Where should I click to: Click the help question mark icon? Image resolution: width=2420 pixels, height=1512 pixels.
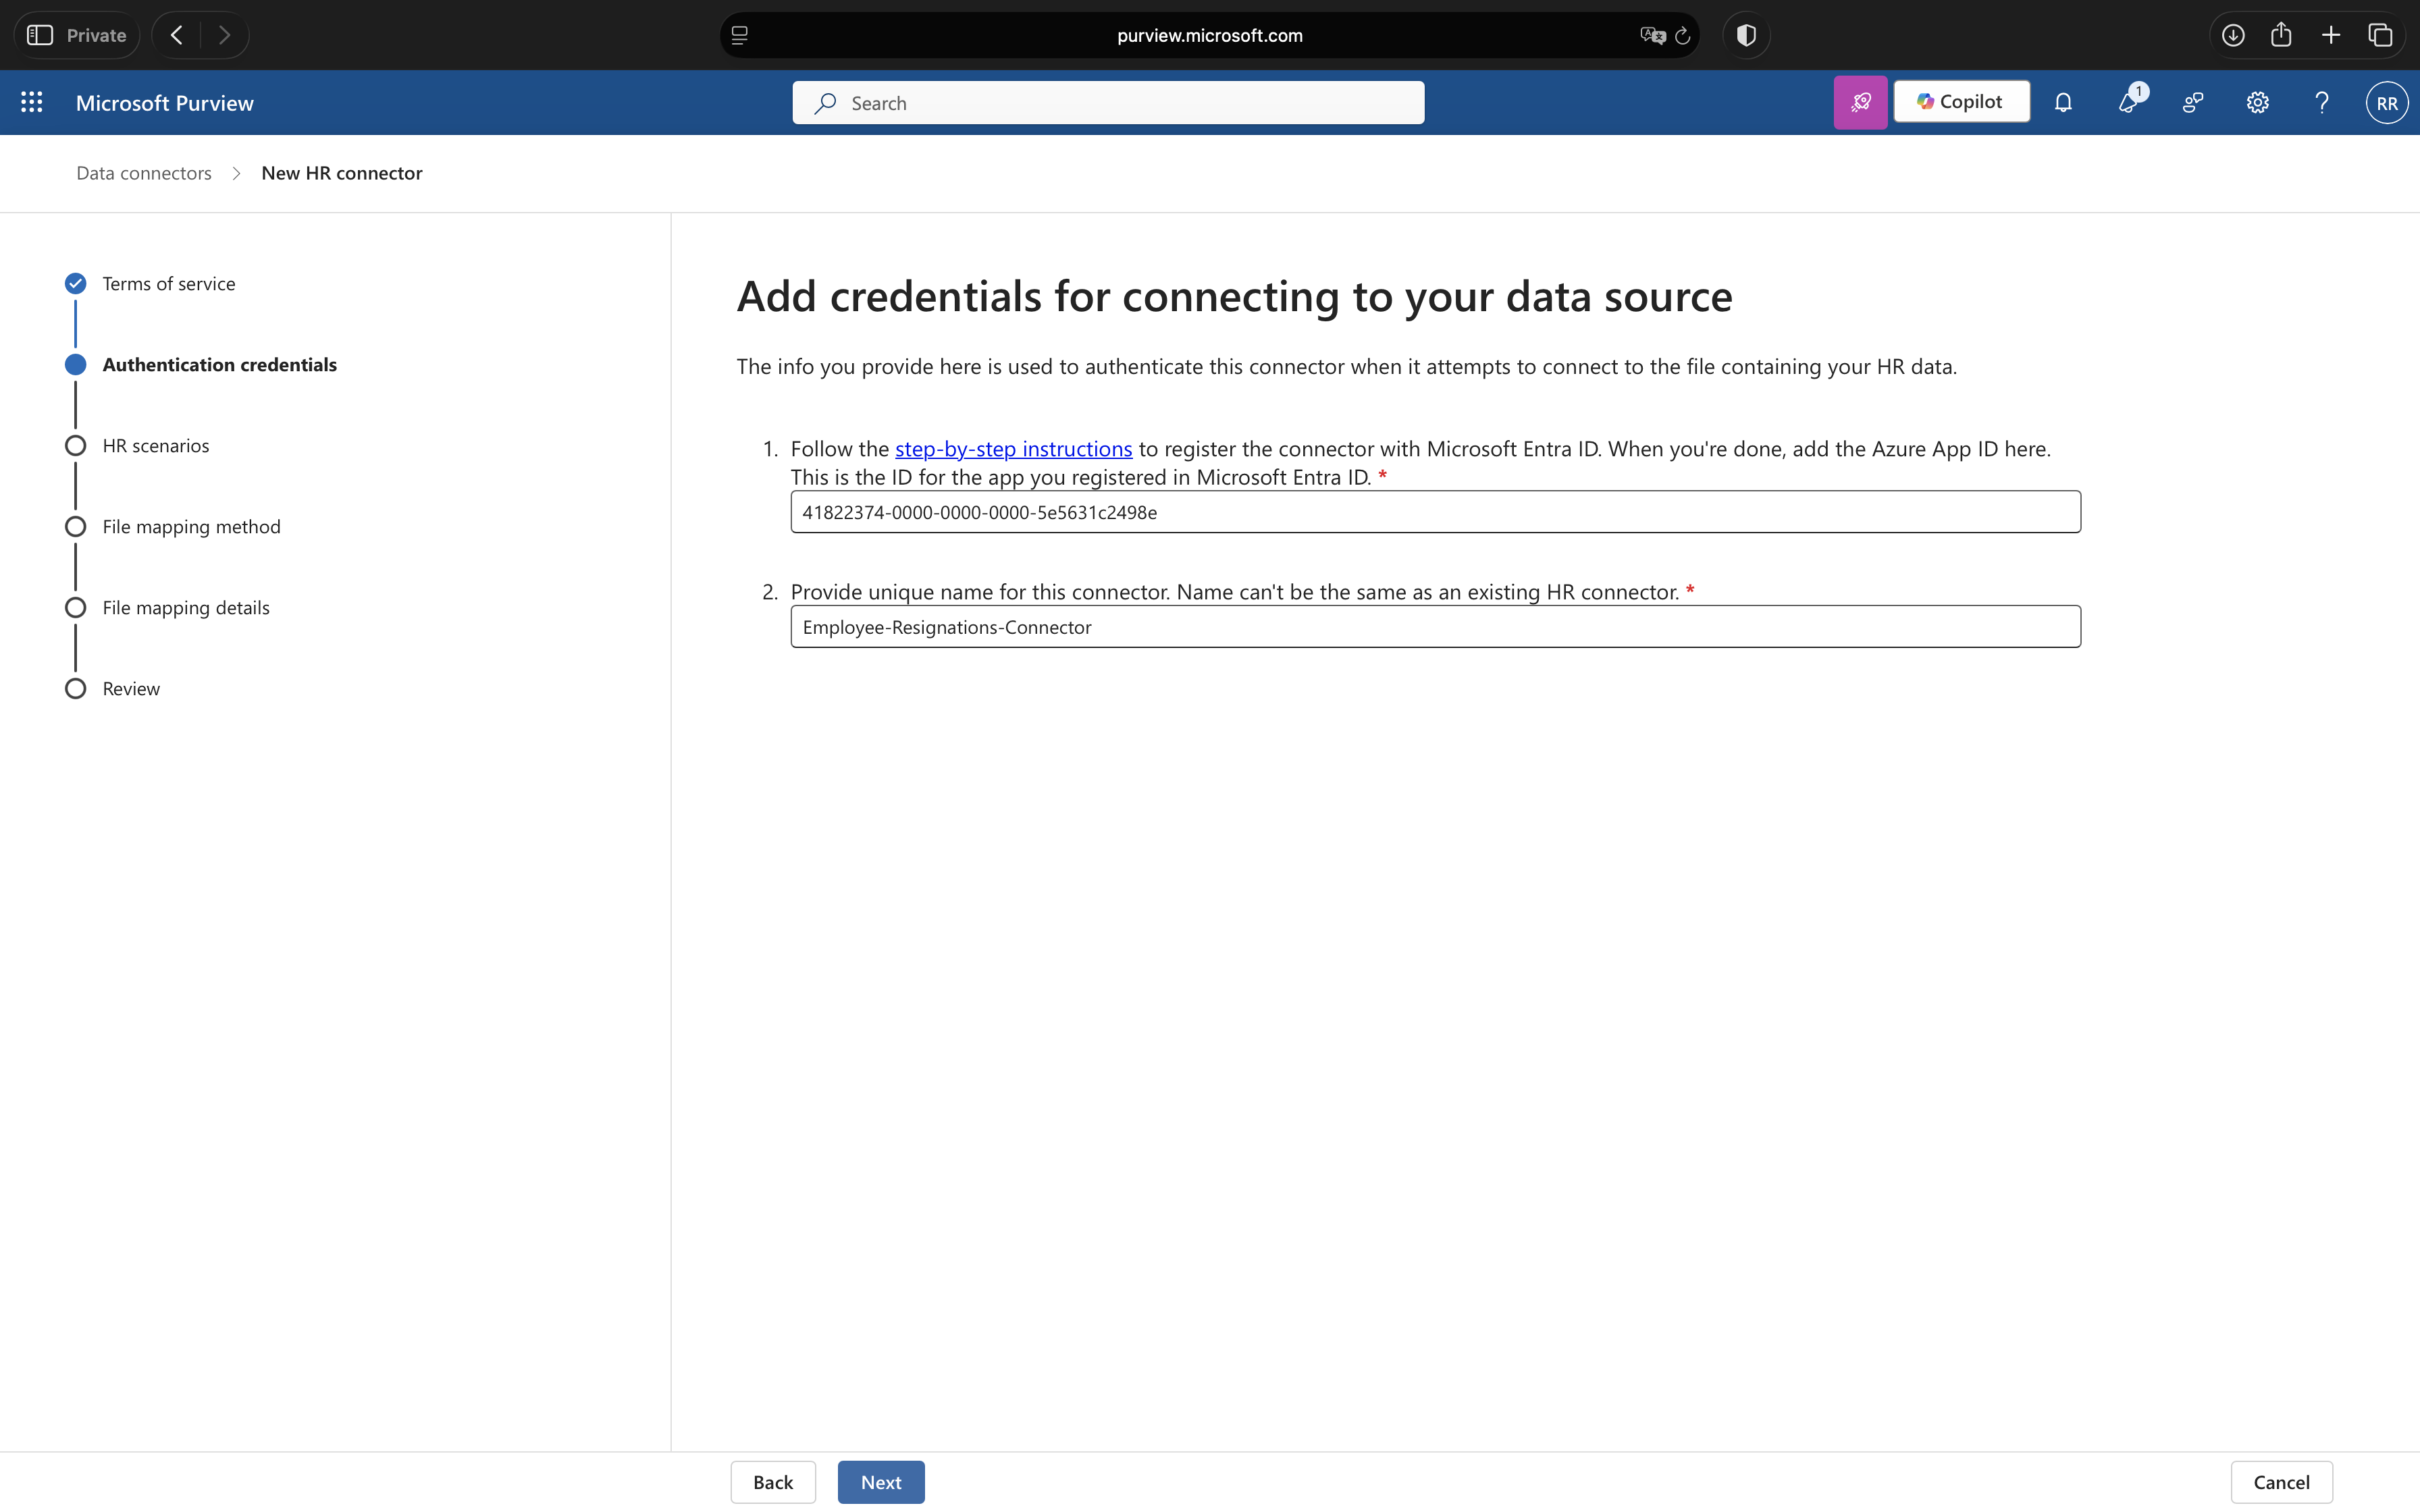click(x=2321, y=102)
